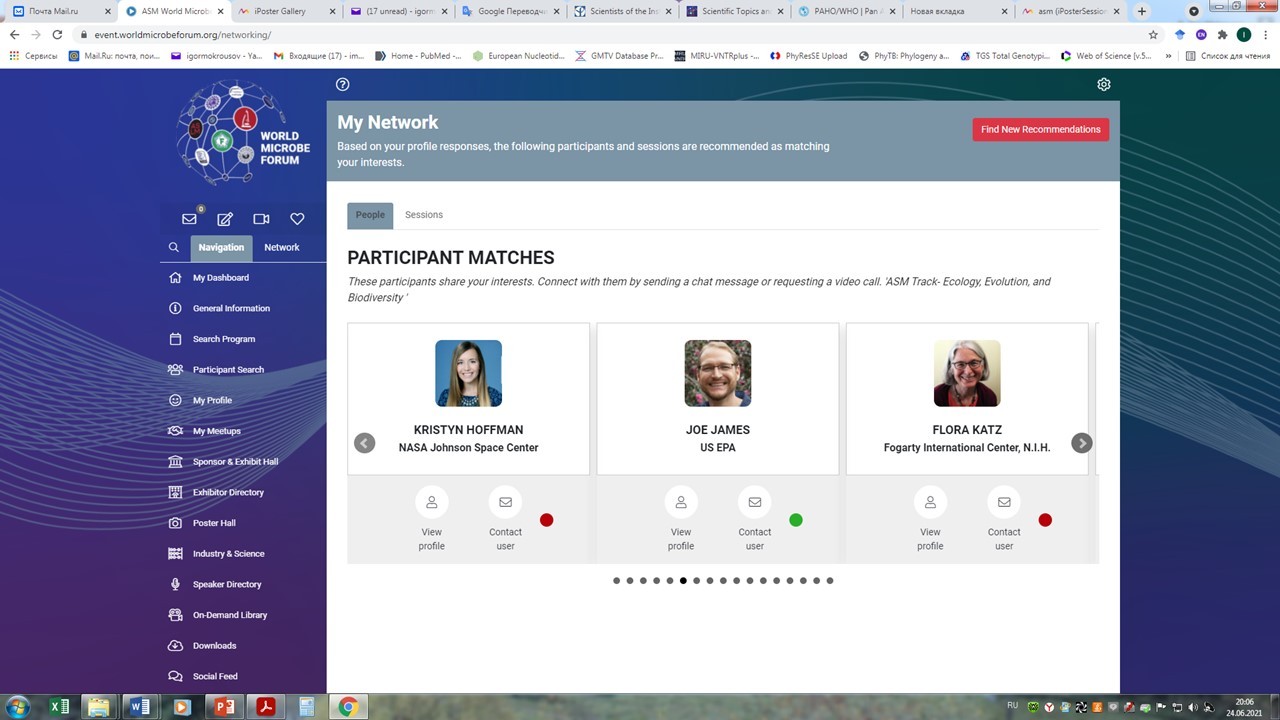Open Chrome from the taskbar
The width and height of the screenshot is (1280, 720).
pos(348,707)
